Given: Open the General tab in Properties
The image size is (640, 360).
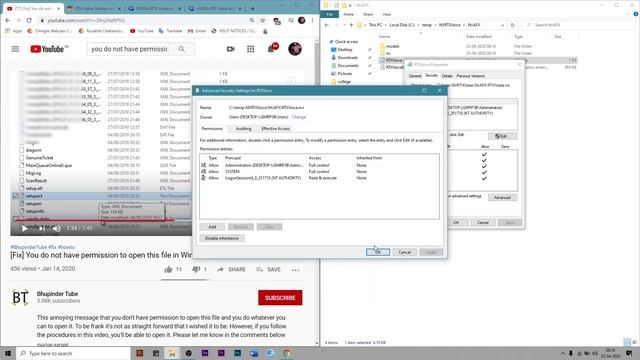Looking at the screenshot, I should point(415,76).
